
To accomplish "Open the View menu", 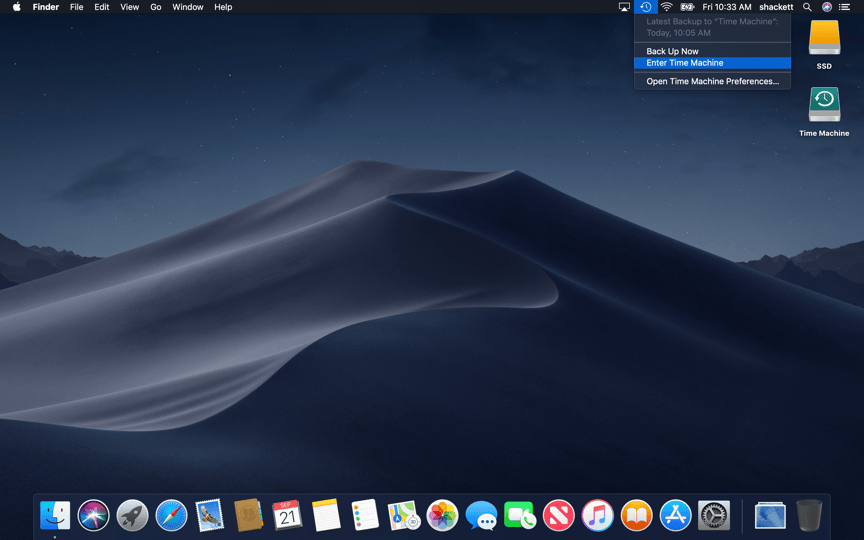I will (x=129, y=7).
